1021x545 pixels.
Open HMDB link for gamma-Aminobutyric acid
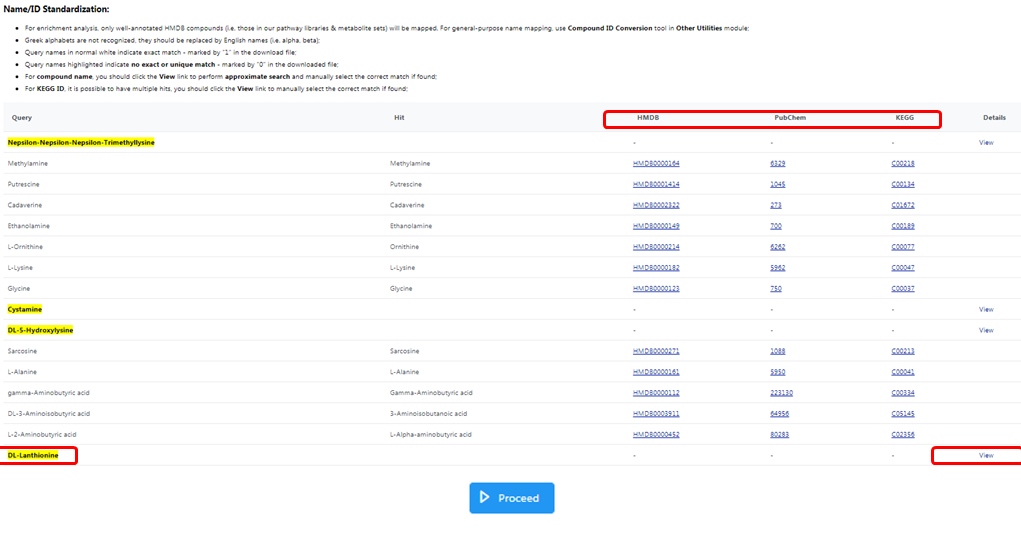tap(655, 393)
